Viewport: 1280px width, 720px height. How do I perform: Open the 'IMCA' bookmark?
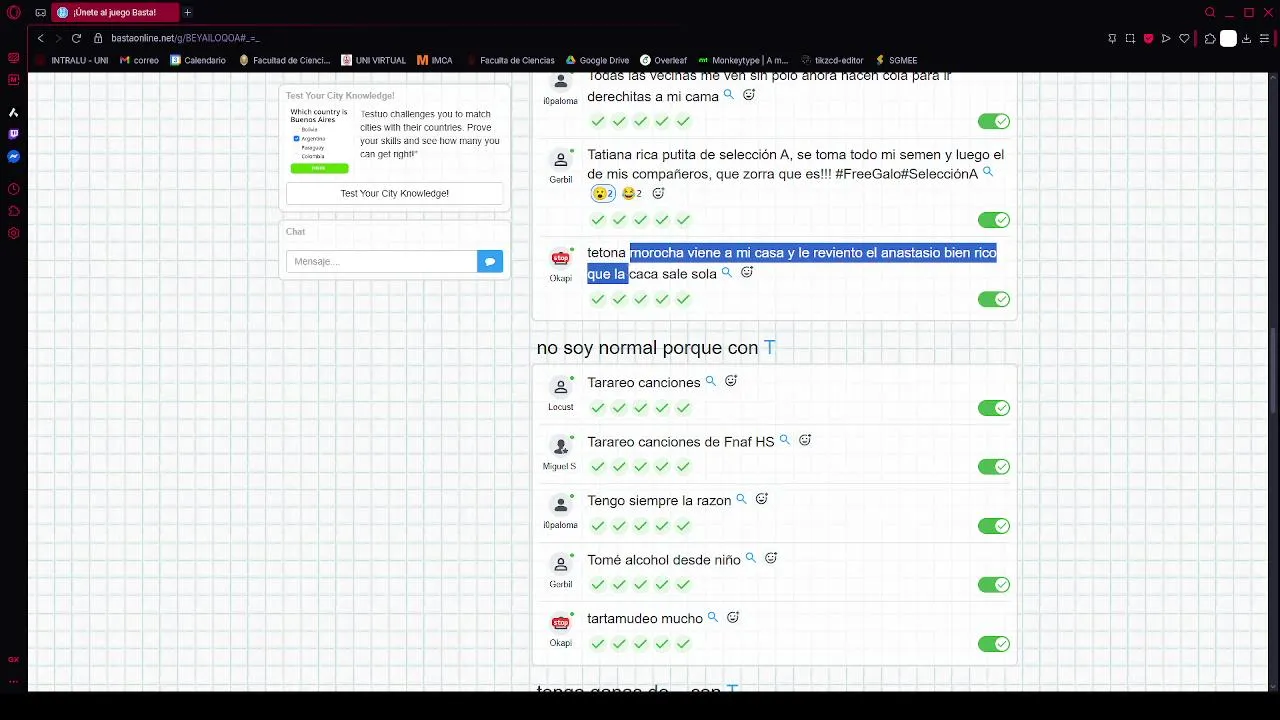(x=435, y=60)
